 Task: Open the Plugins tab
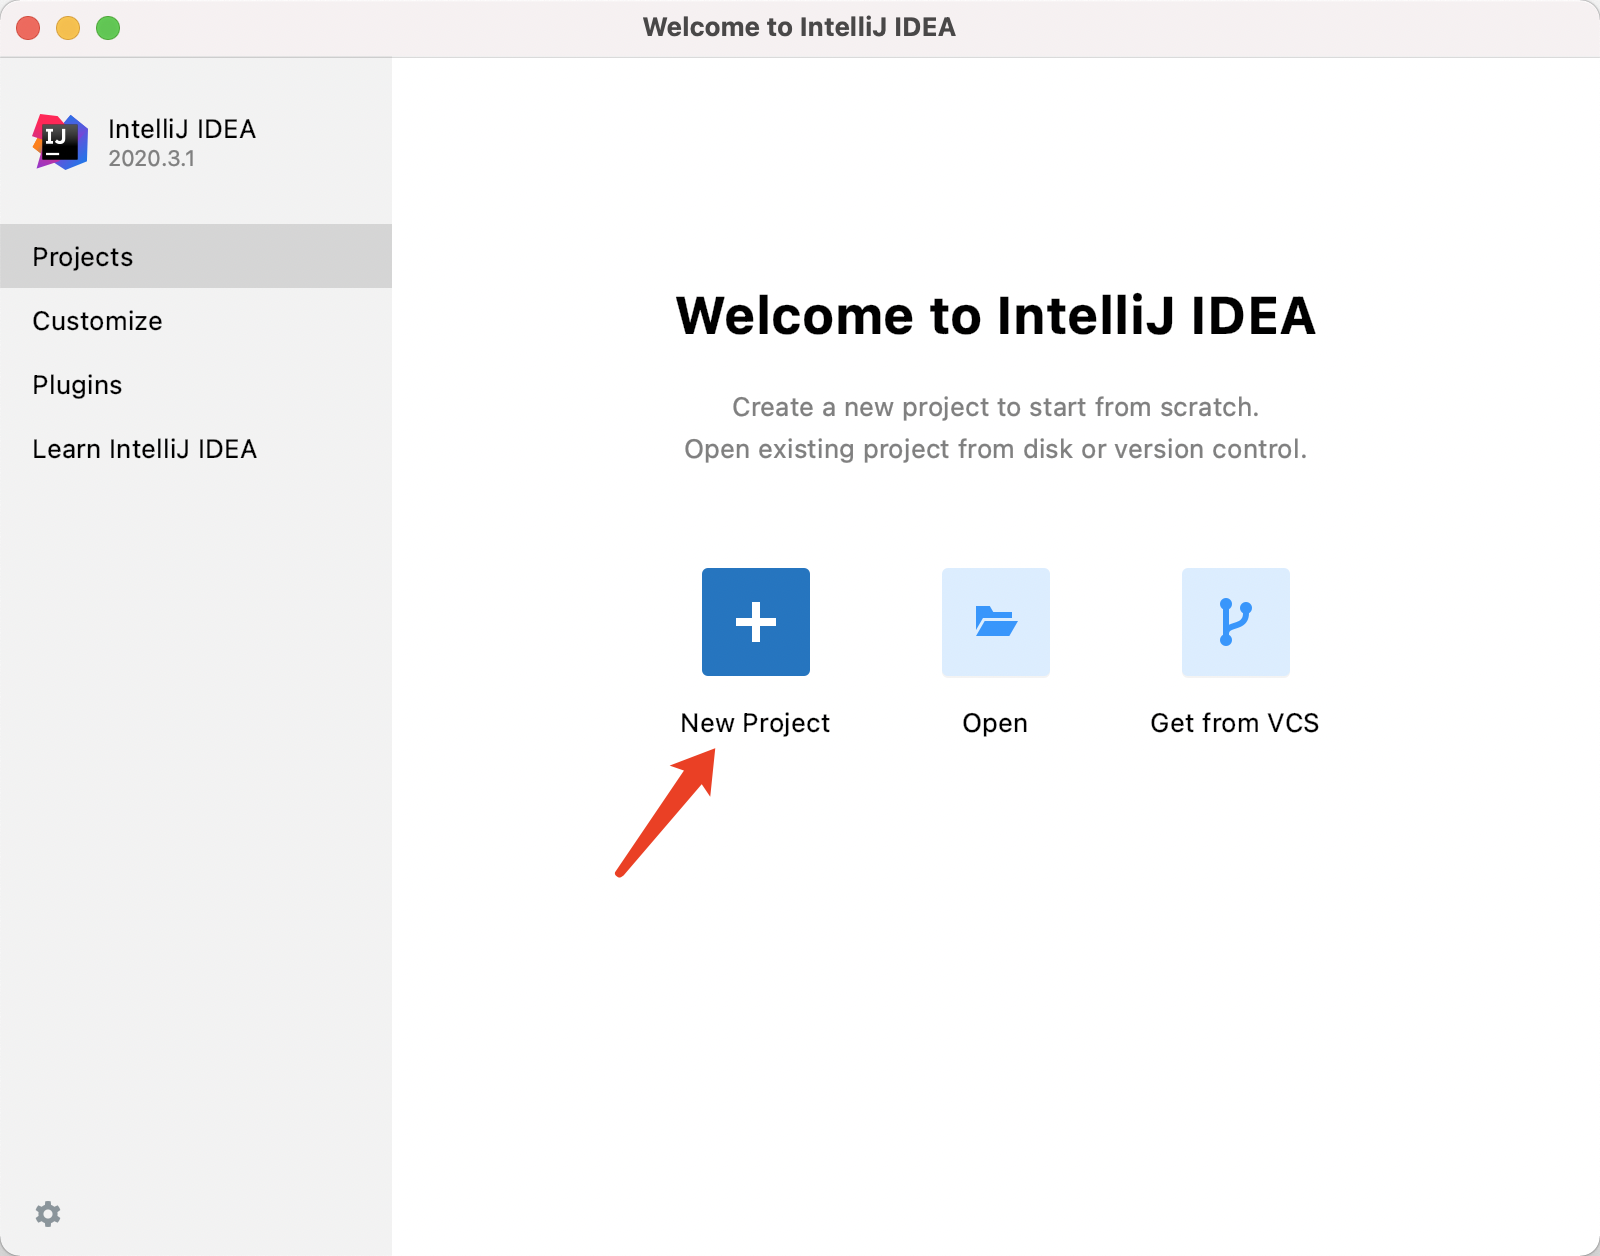tap(196, 384)
